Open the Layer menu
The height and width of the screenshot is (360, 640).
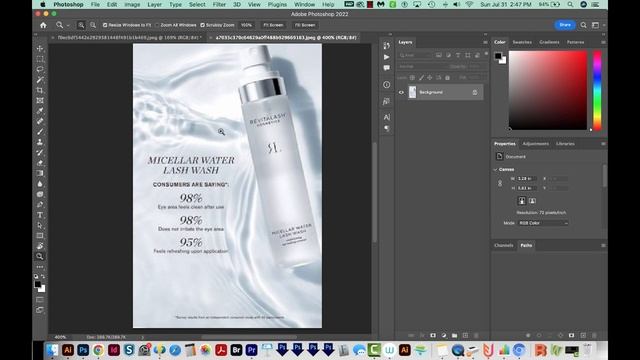pos(154,4)
